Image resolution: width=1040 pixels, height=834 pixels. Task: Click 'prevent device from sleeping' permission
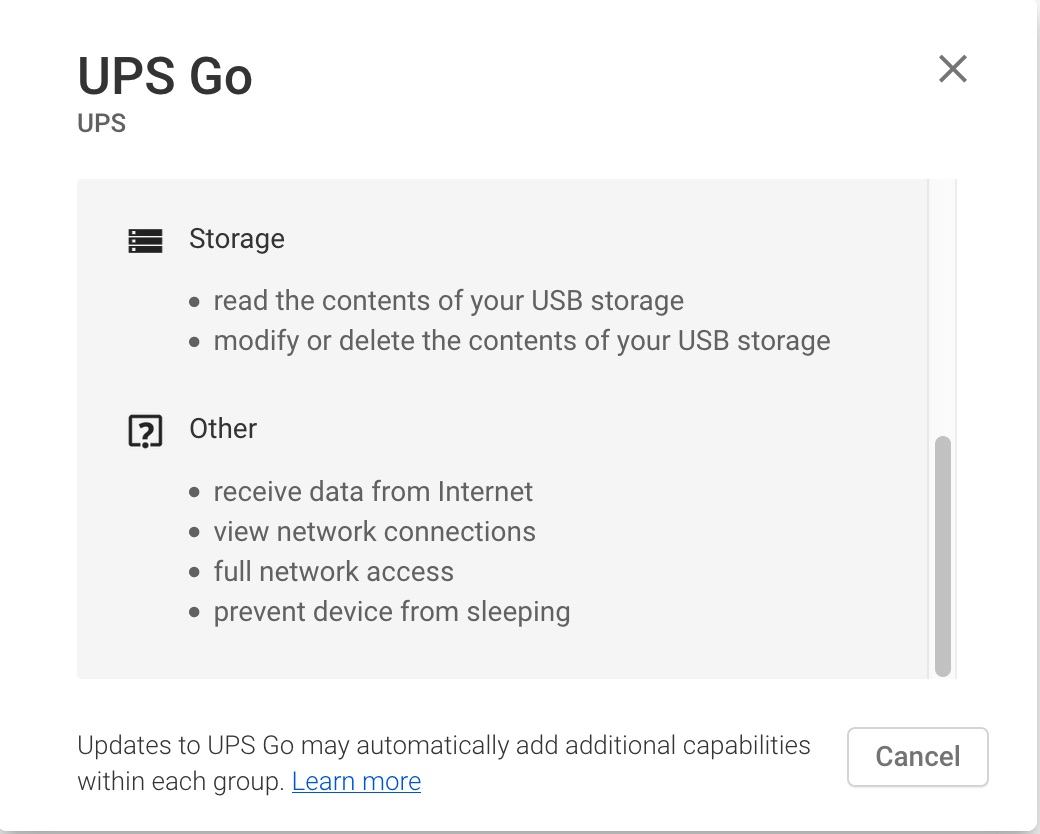tap(392, 612)
